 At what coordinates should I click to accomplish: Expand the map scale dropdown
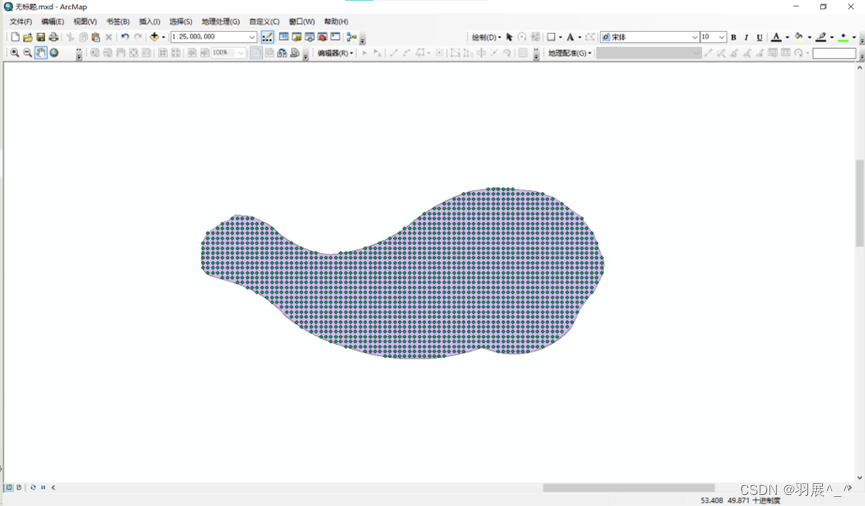click(252, 37)
